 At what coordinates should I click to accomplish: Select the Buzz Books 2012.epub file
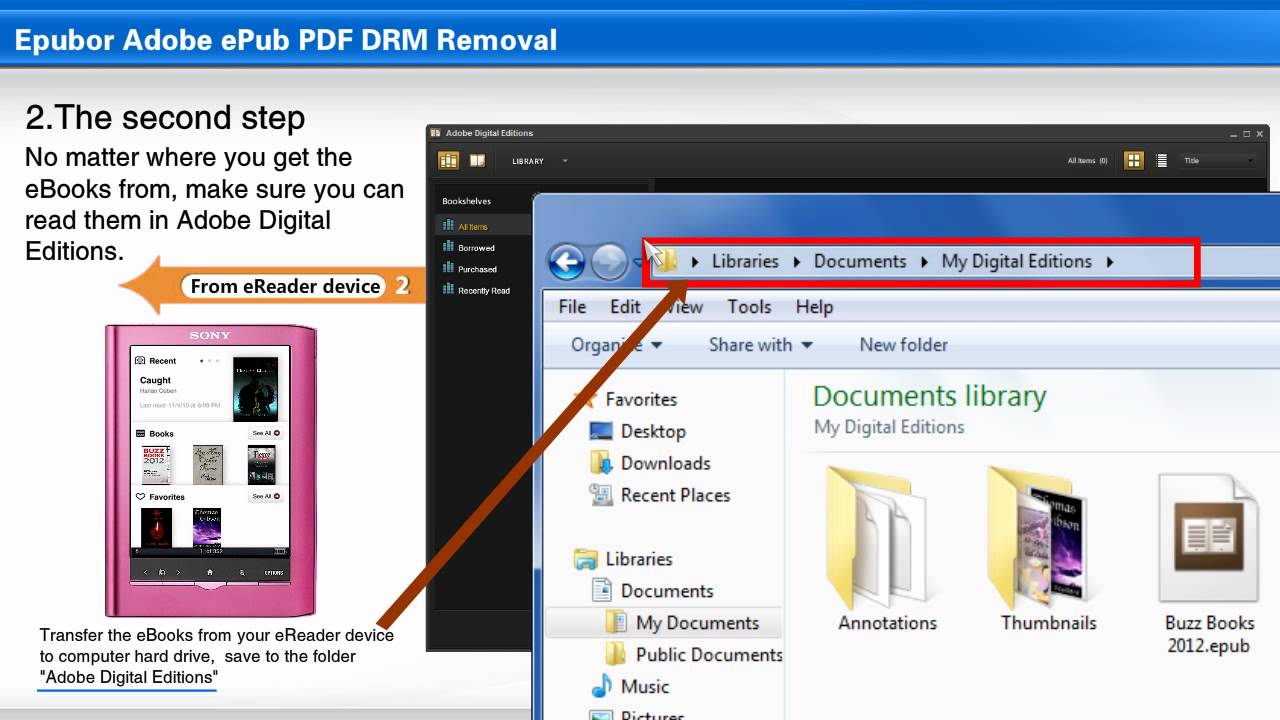1208,565
